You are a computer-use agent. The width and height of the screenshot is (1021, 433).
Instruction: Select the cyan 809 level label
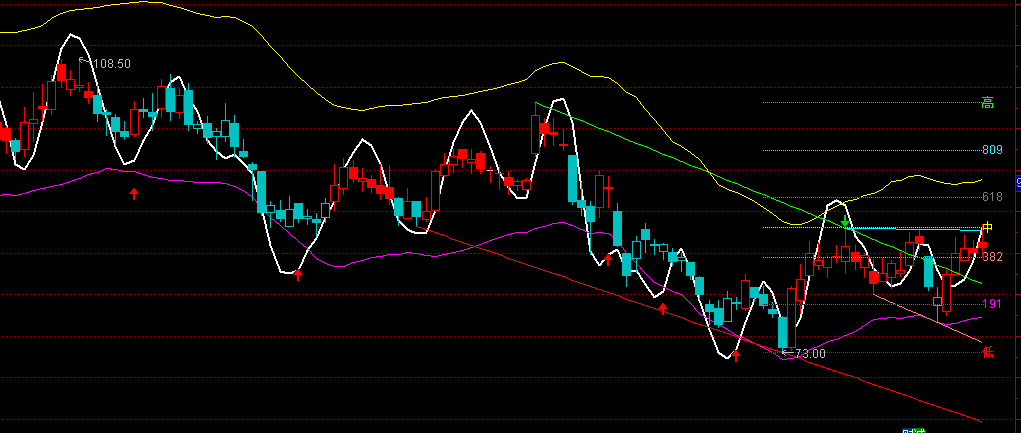pos(992,150)
